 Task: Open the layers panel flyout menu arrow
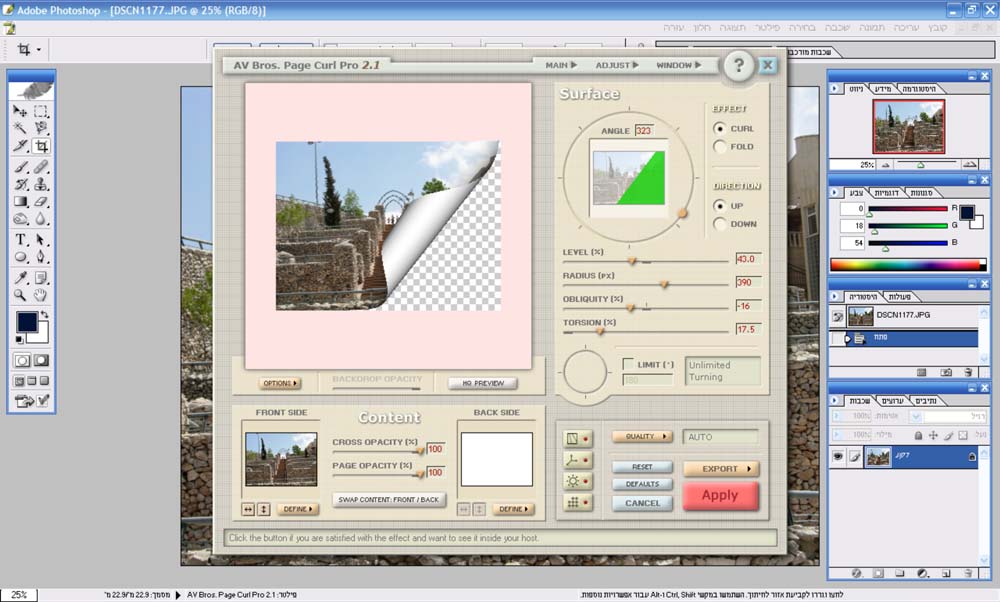tap(835, 400)
